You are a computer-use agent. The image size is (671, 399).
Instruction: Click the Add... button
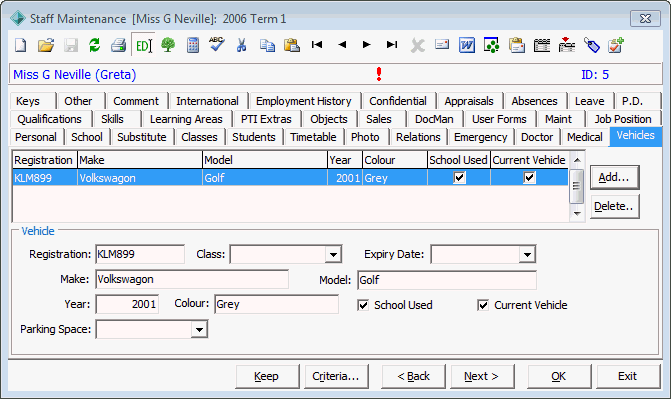click(x=614, y=177)
